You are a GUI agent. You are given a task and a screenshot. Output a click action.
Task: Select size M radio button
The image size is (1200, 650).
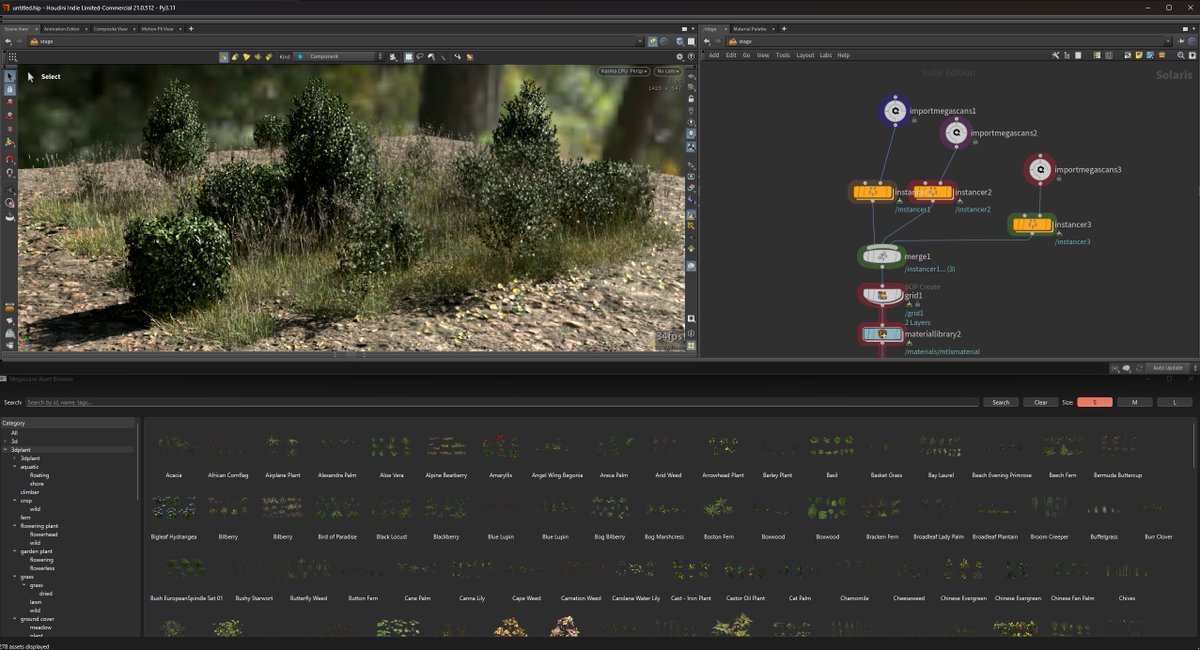pos(1134,402)
